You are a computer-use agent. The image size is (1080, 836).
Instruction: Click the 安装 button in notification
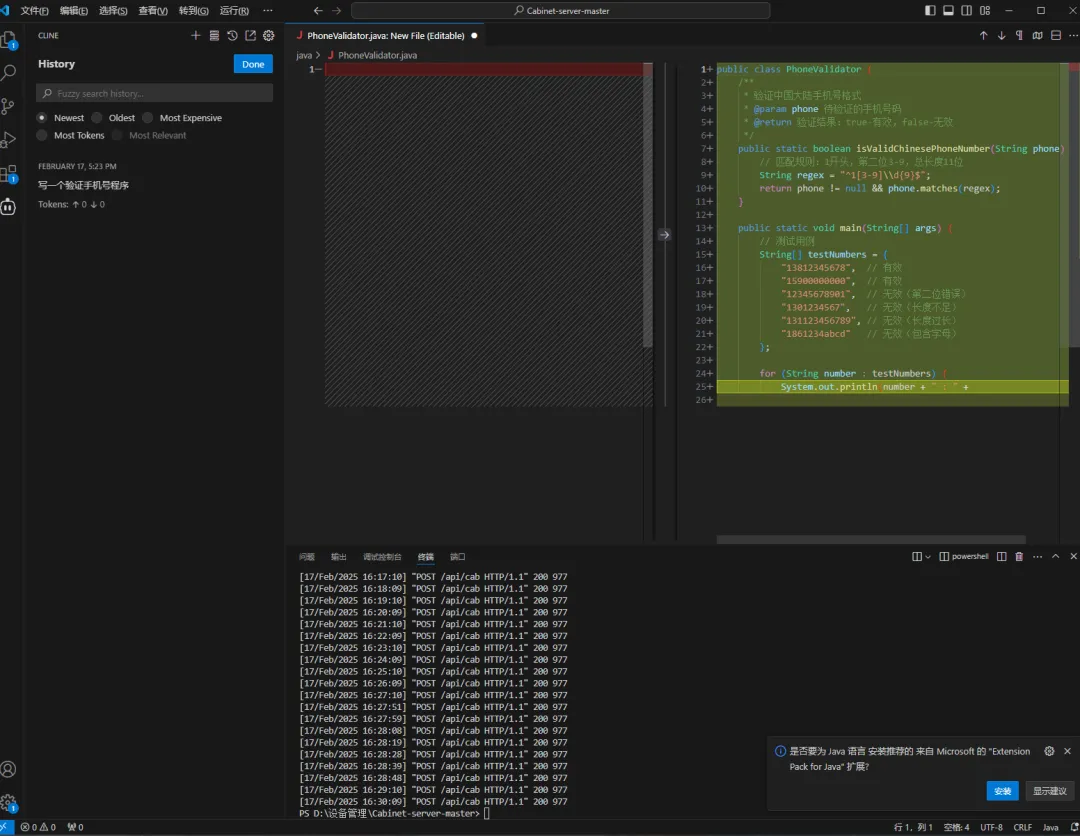pos(1002,790)
